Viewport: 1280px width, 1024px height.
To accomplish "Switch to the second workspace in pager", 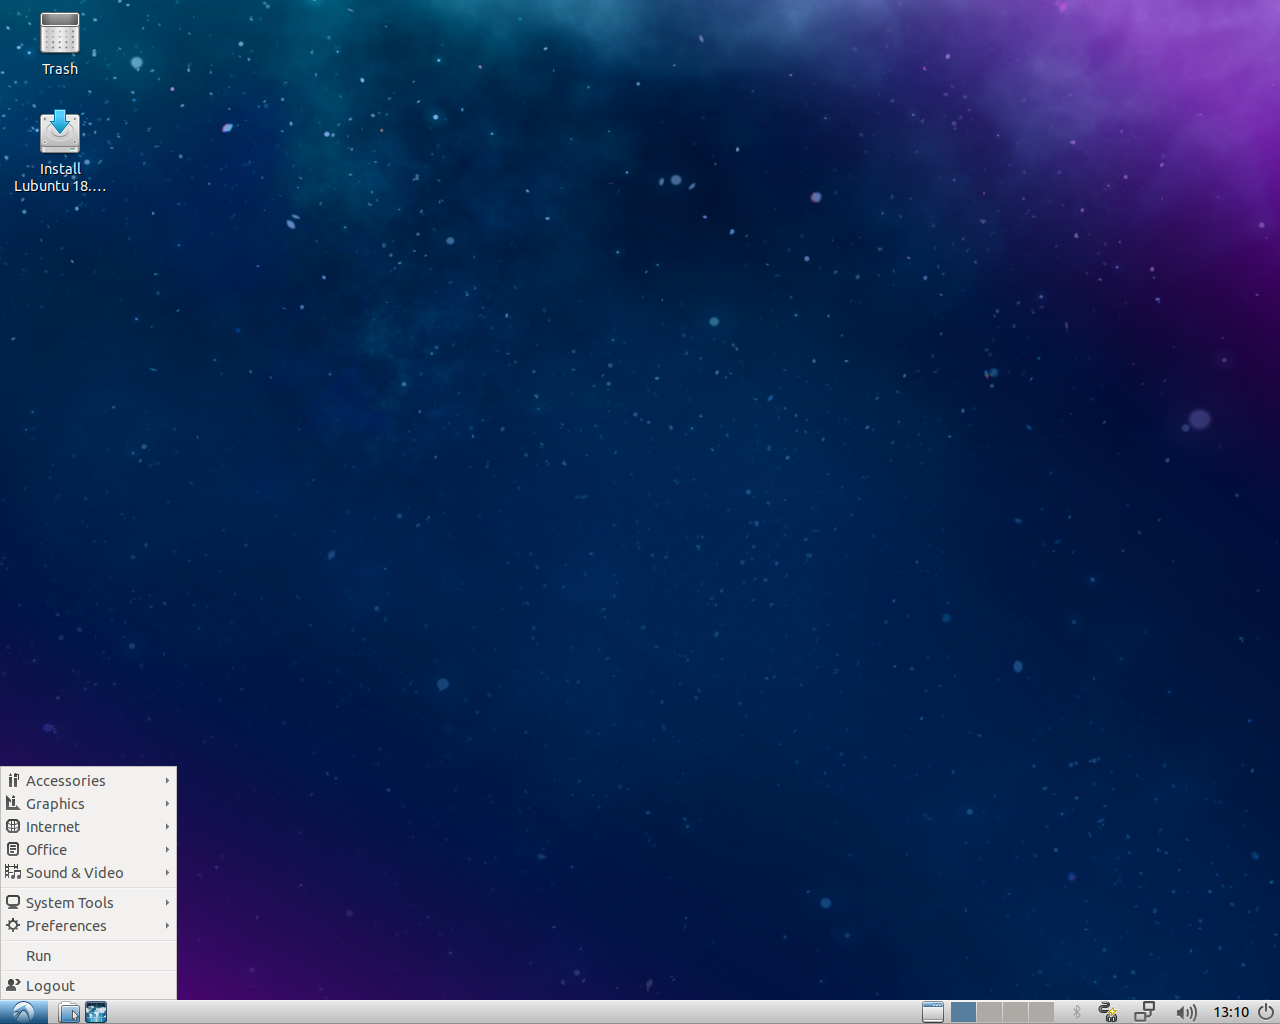I will point(989,1012).
